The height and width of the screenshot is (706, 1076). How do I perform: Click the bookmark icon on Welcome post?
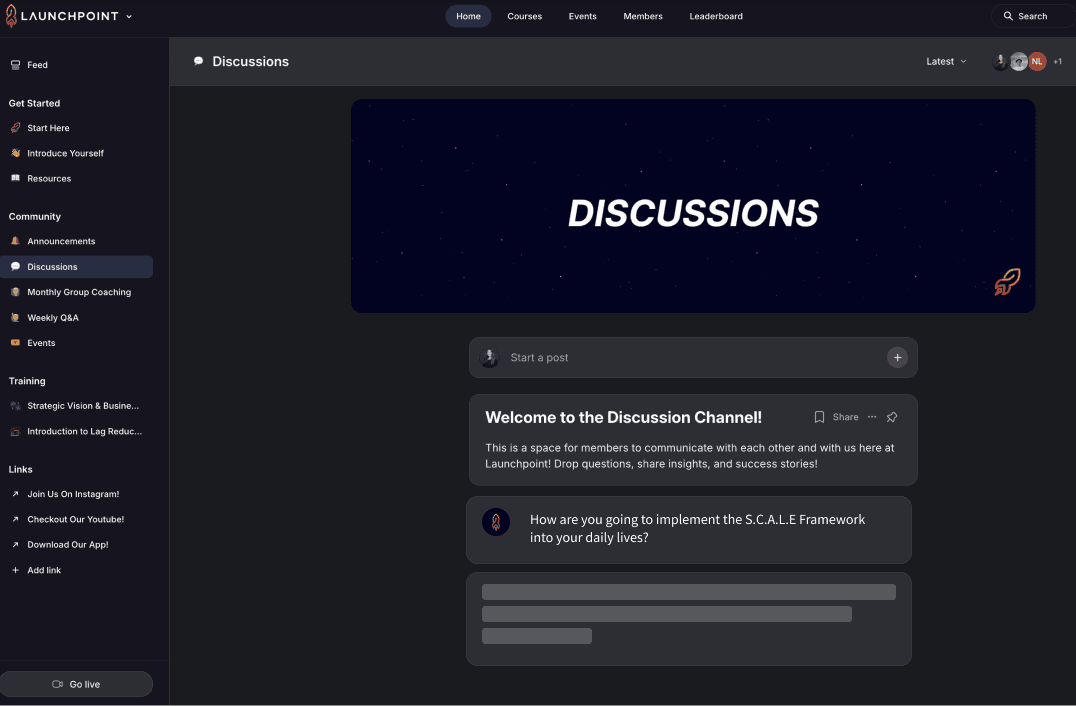819,417
